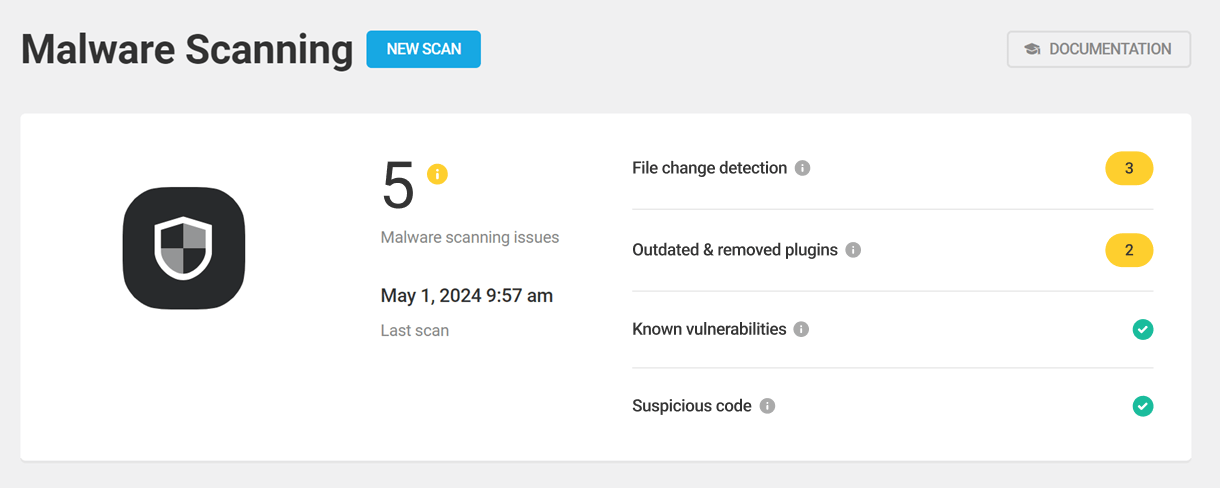Click the File change detection badge 3

[1129, 168]
